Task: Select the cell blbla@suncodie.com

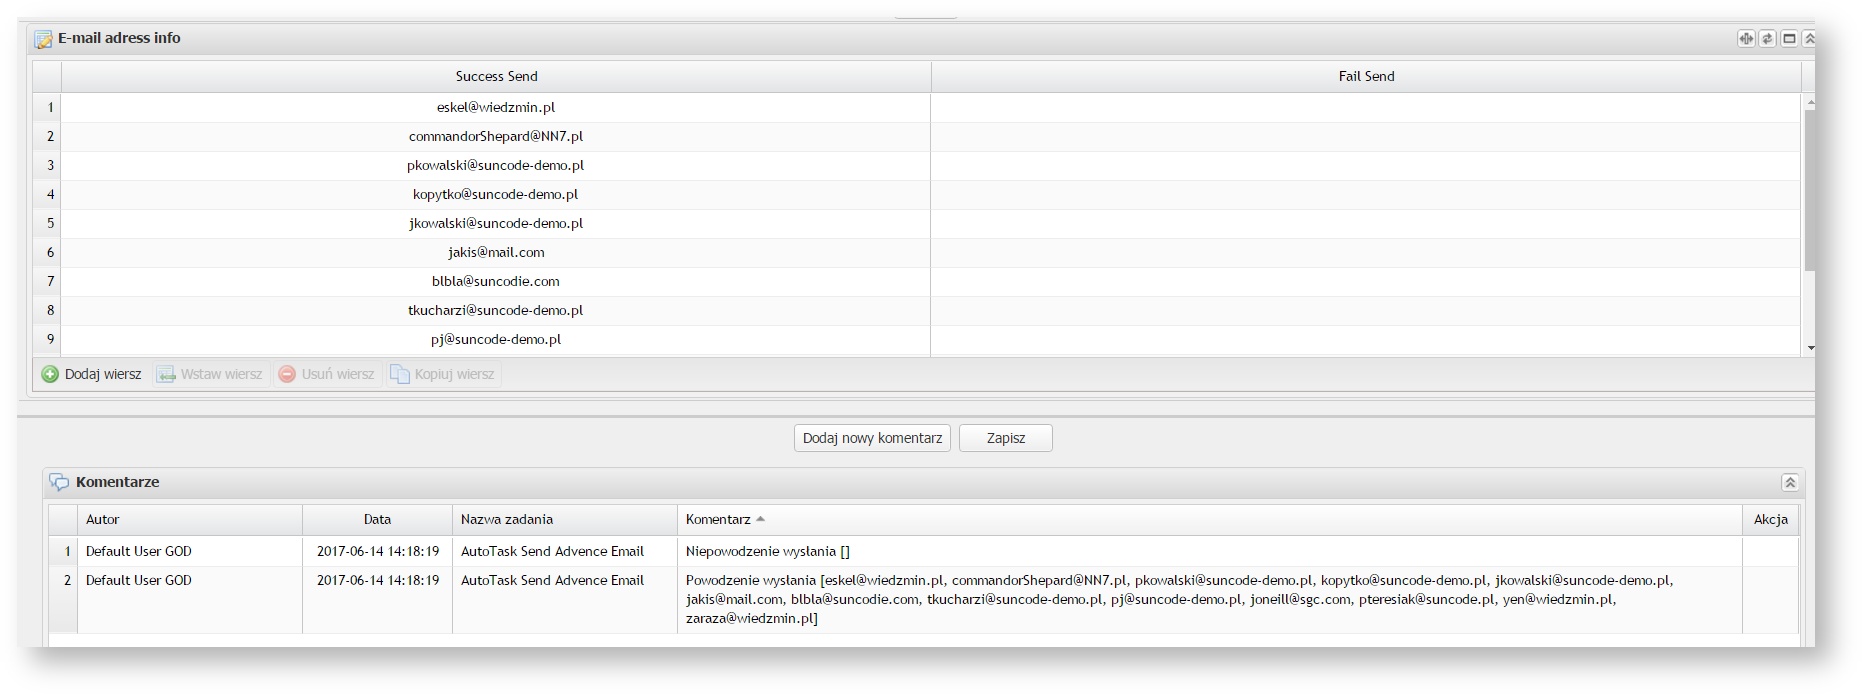Action: click(x=496, y=281)
